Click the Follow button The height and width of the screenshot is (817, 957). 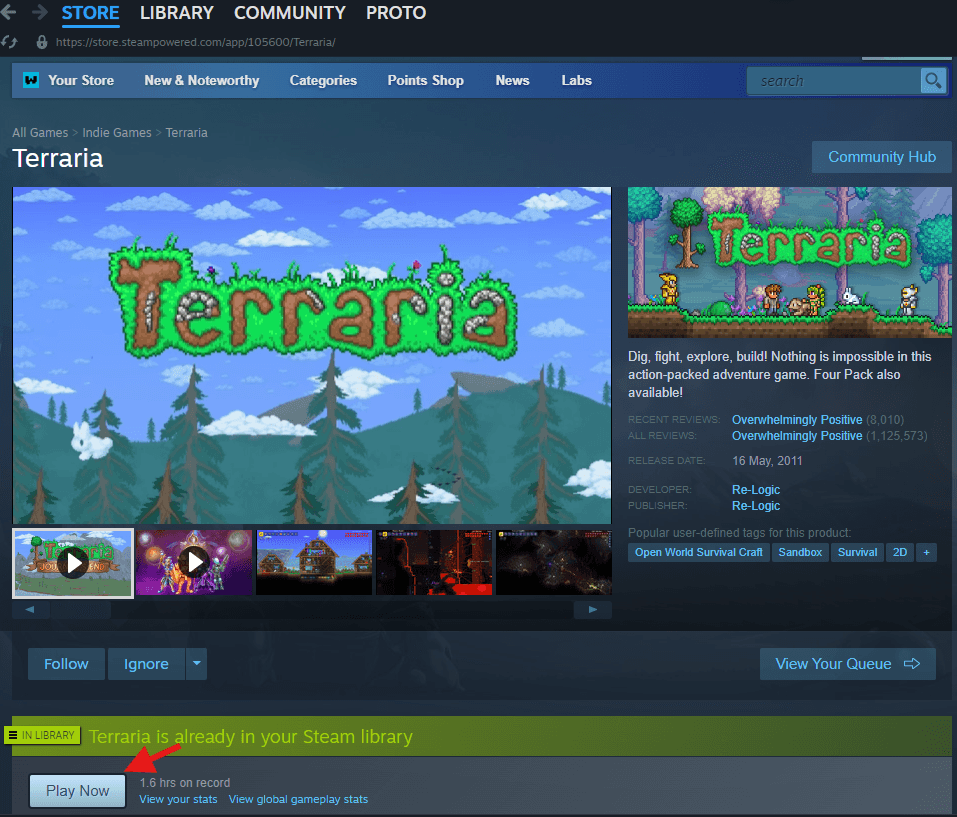[66, 663]
